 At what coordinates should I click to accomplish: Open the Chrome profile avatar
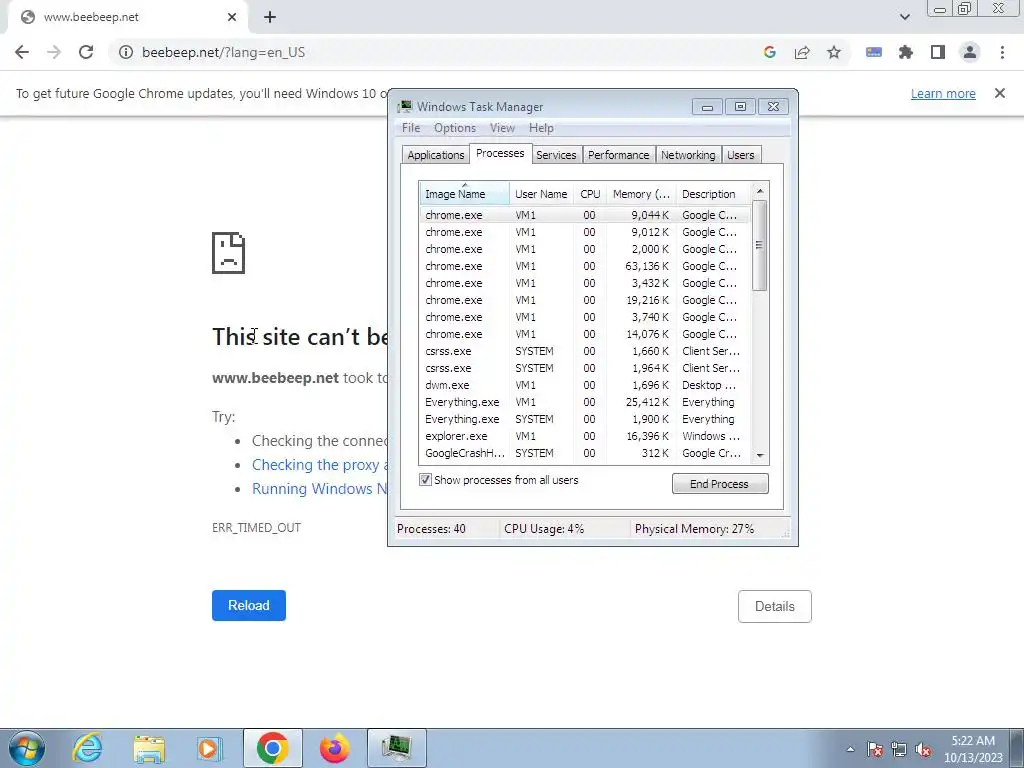pos(970,52)
